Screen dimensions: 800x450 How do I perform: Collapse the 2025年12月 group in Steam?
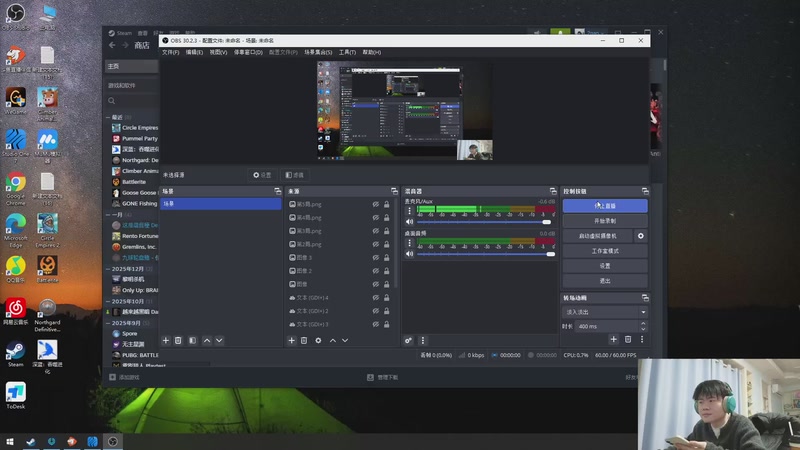(110, 269)
